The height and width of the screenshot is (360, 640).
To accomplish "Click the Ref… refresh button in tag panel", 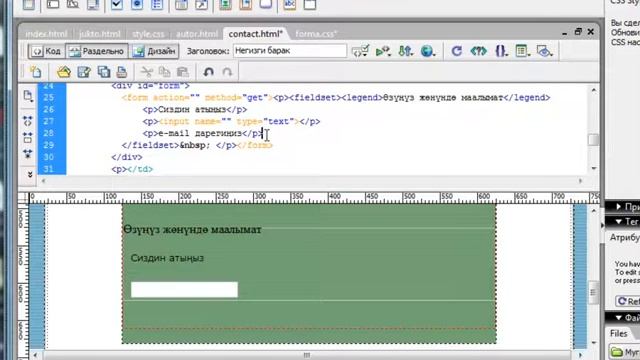I will point(628,301).
